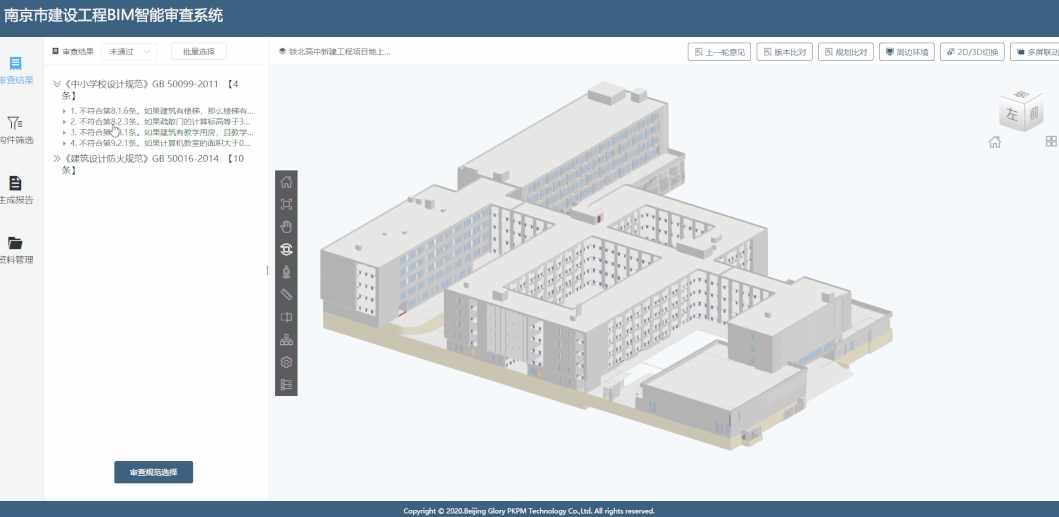Open the 构件筛选 filter section
Image resolution: width=1059 pixels, height=517 pixels.
[x=16, y=130]
